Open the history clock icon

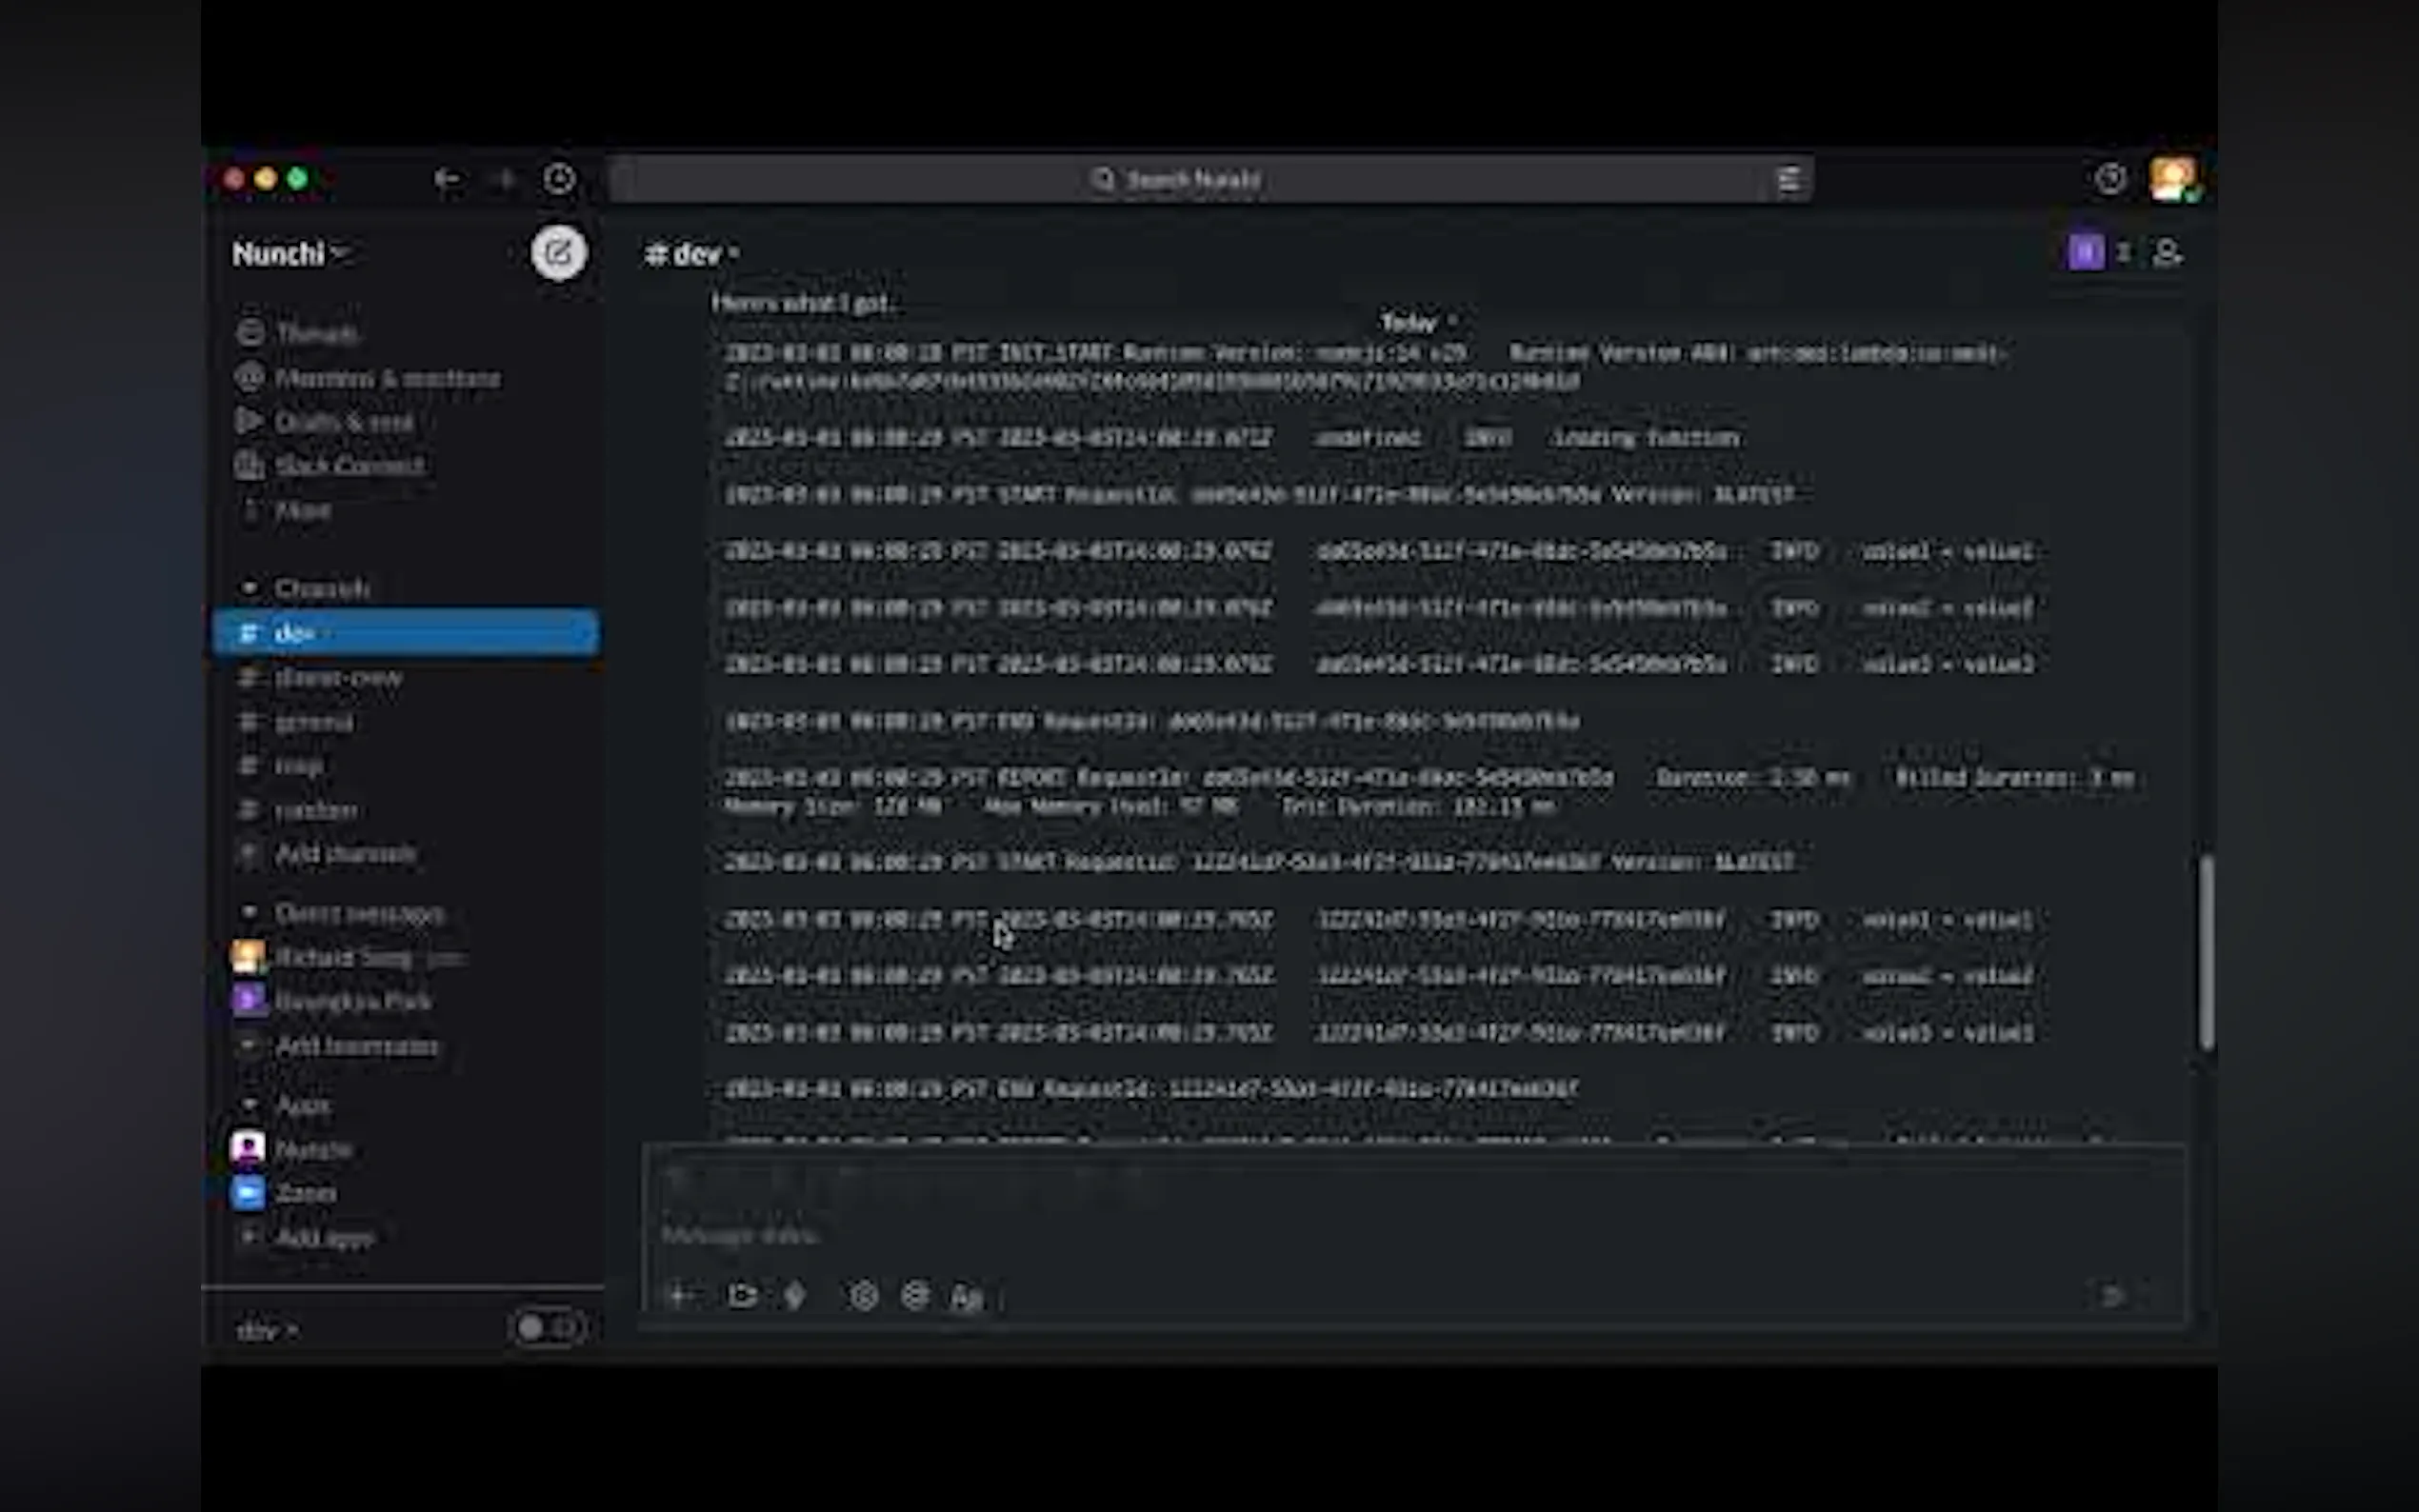[559, 179]
